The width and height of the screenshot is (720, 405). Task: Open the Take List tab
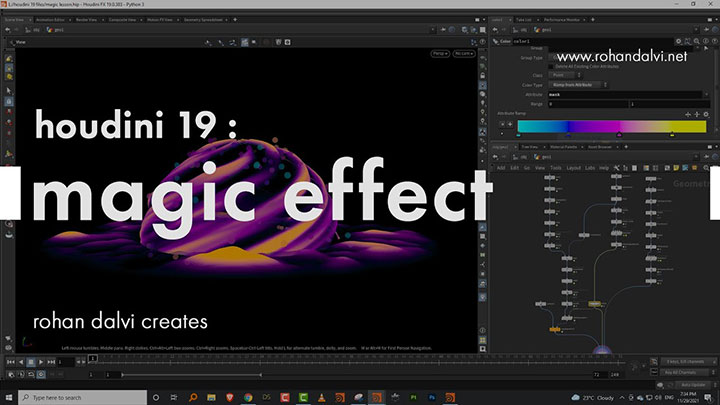523,20
